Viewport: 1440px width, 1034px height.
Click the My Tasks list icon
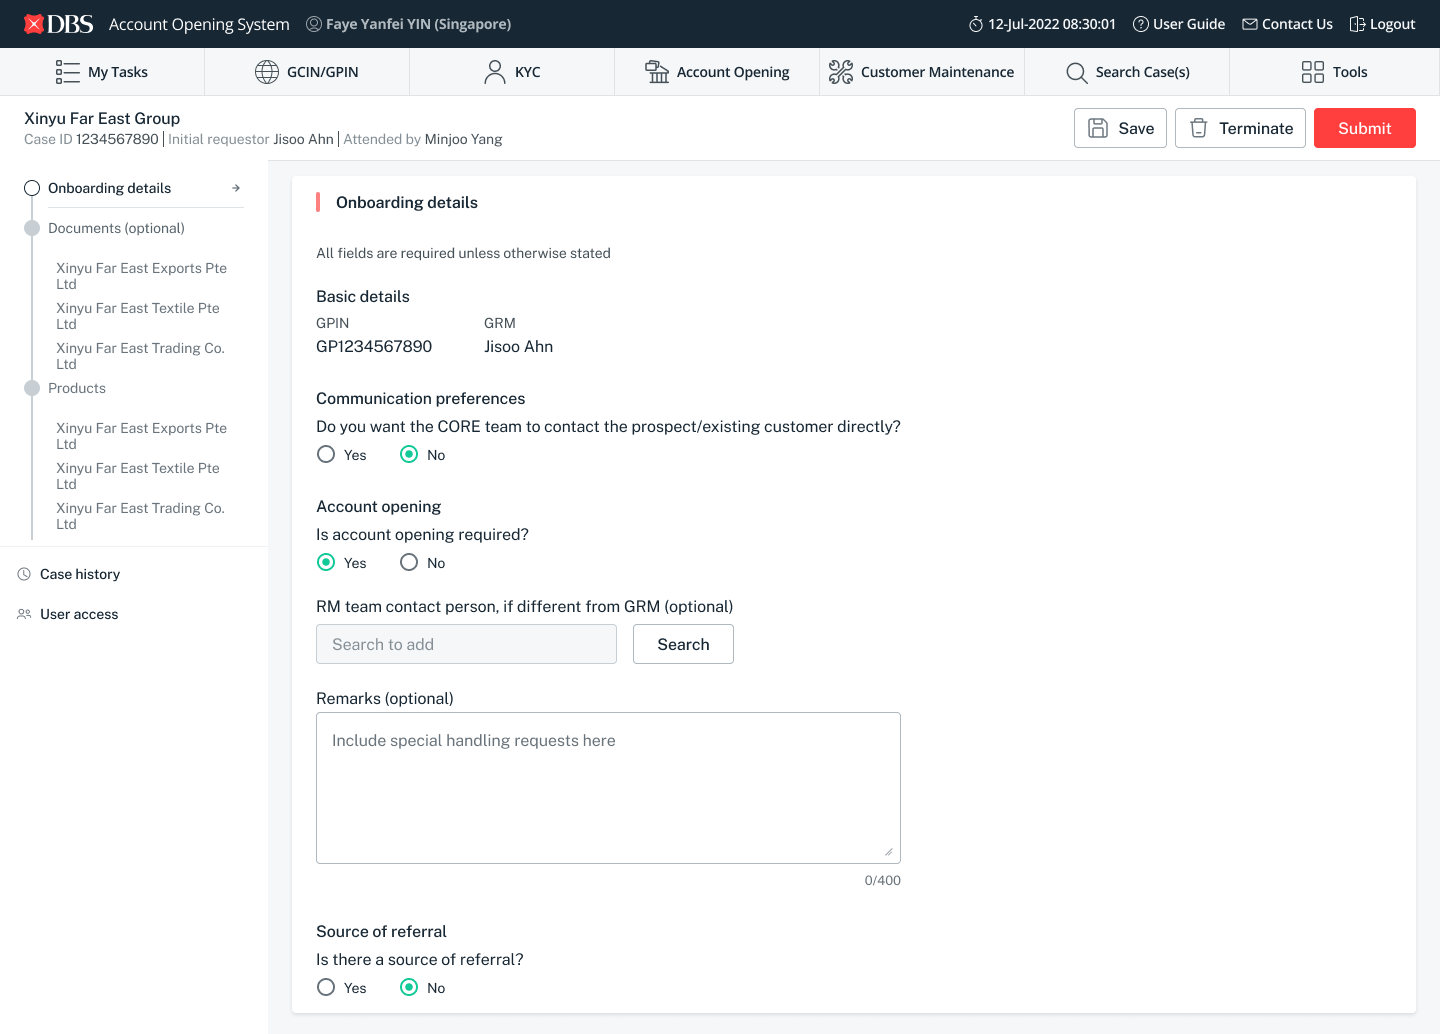(x=68, y=72)
